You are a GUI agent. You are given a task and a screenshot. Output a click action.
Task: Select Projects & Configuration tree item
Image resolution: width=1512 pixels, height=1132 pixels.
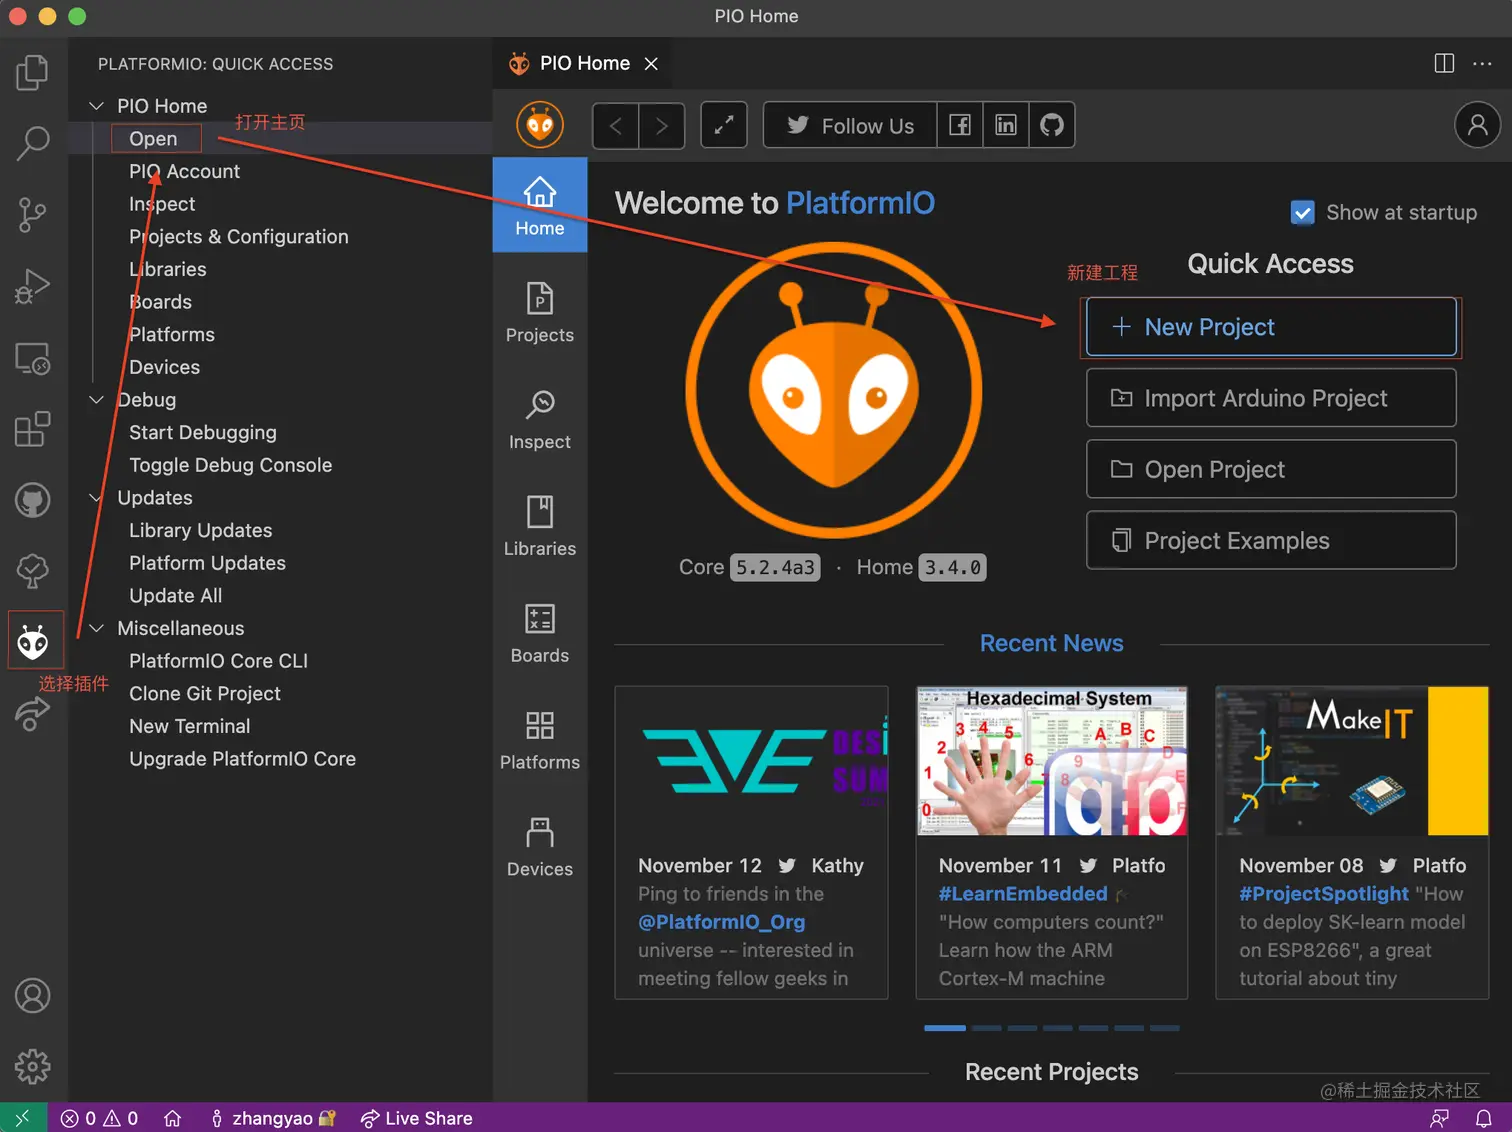(239, 237)
